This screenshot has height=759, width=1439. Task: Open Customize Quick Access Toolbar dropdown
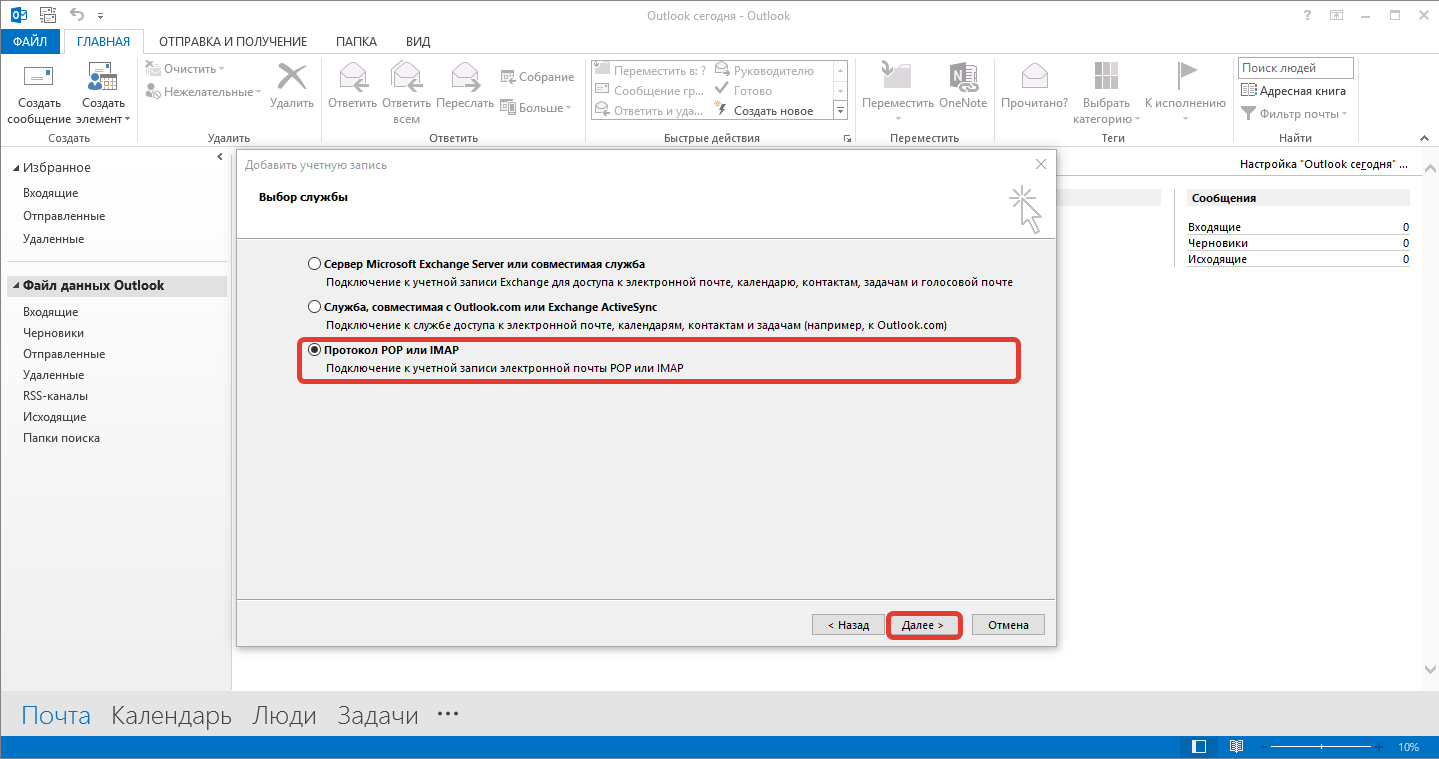click(100, 17)
